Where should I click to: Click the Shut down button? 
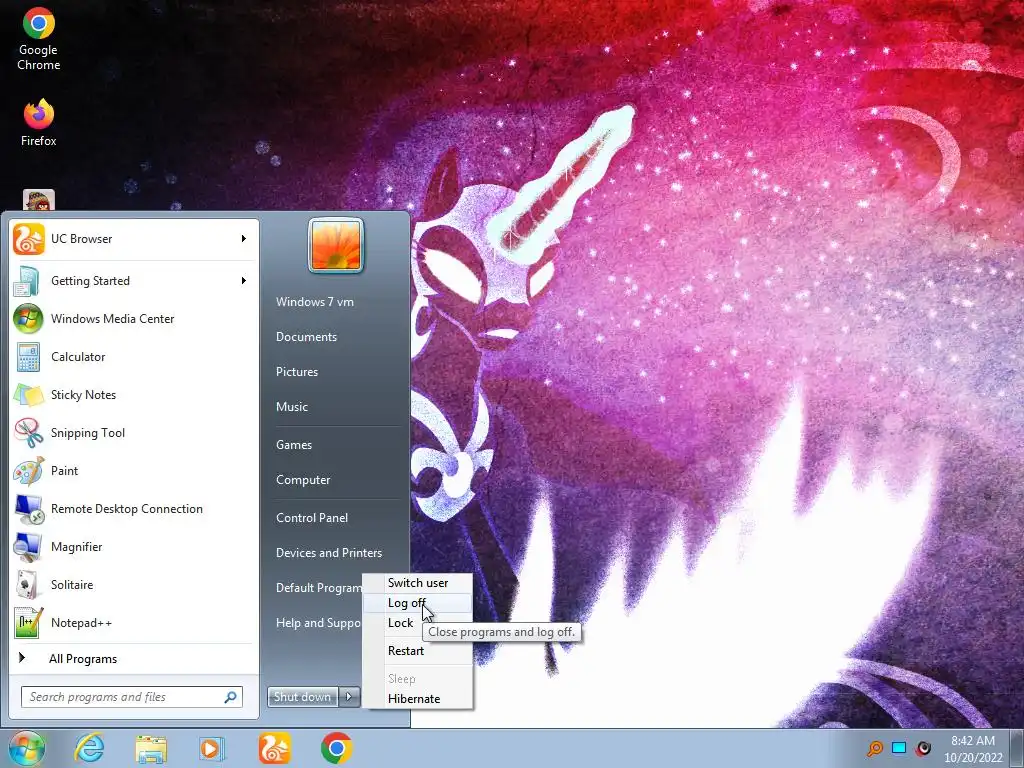coord(303,697)
